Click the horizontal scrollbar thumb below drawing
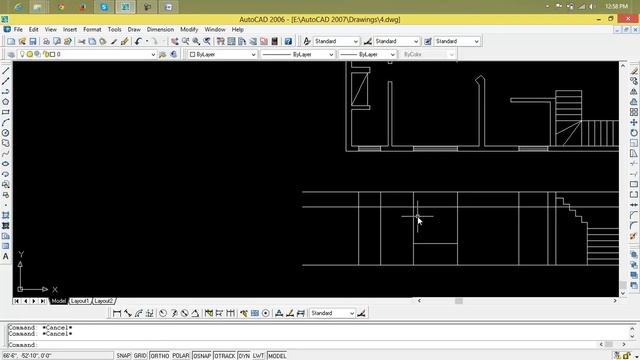The height and width of the screenshot is (360, 640). click(459, 301)
